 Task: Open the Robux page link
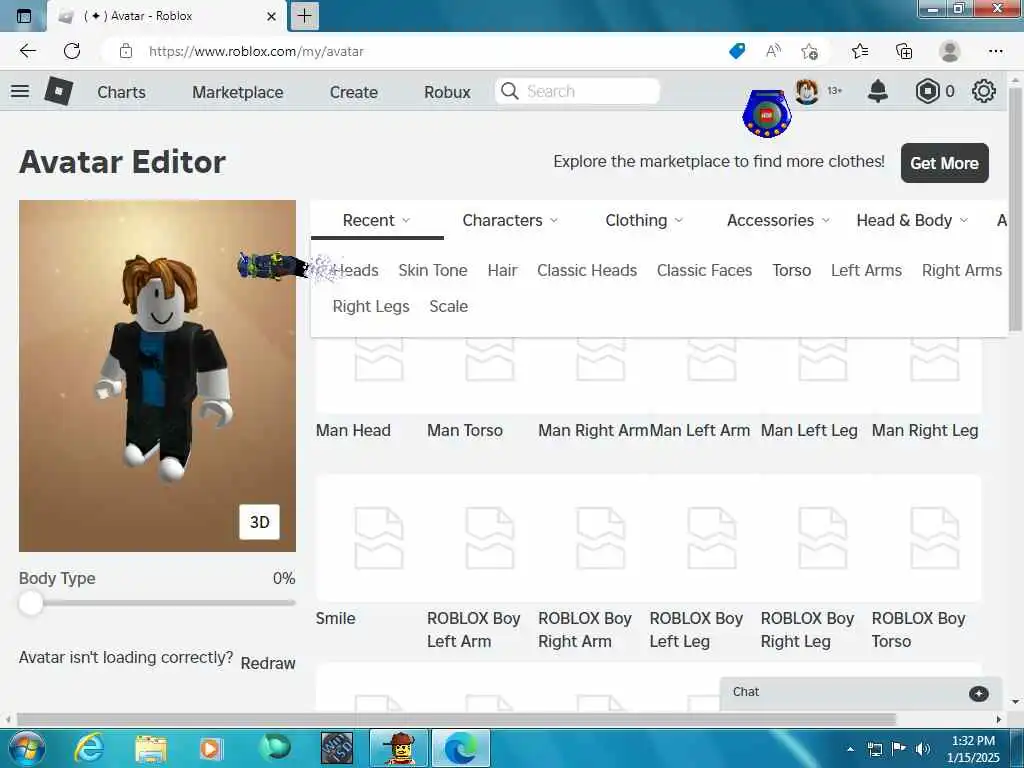[447, 92]
